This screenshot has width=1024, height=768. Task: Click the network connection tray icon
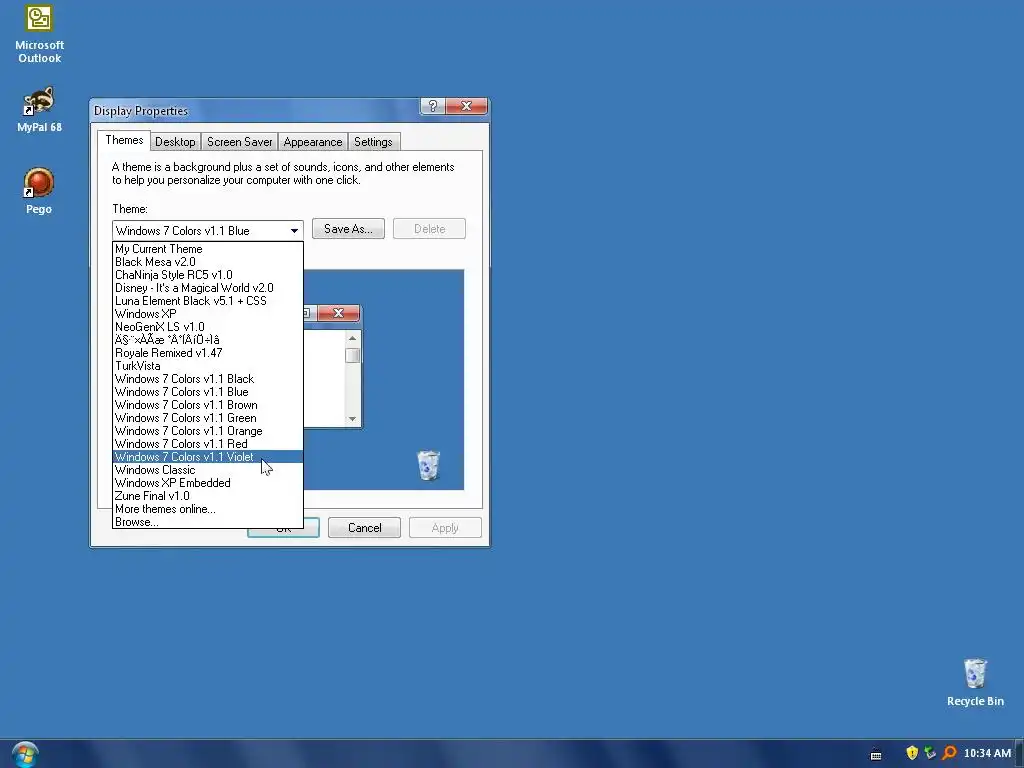[x=930, y=753]
